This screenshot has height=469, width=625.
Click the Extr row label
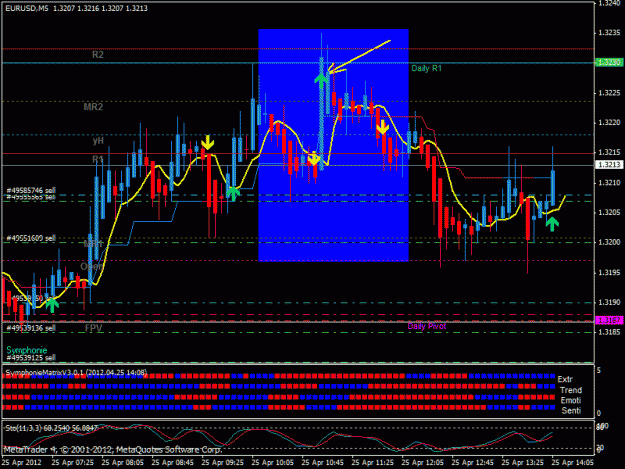click(x=565, y=379)
